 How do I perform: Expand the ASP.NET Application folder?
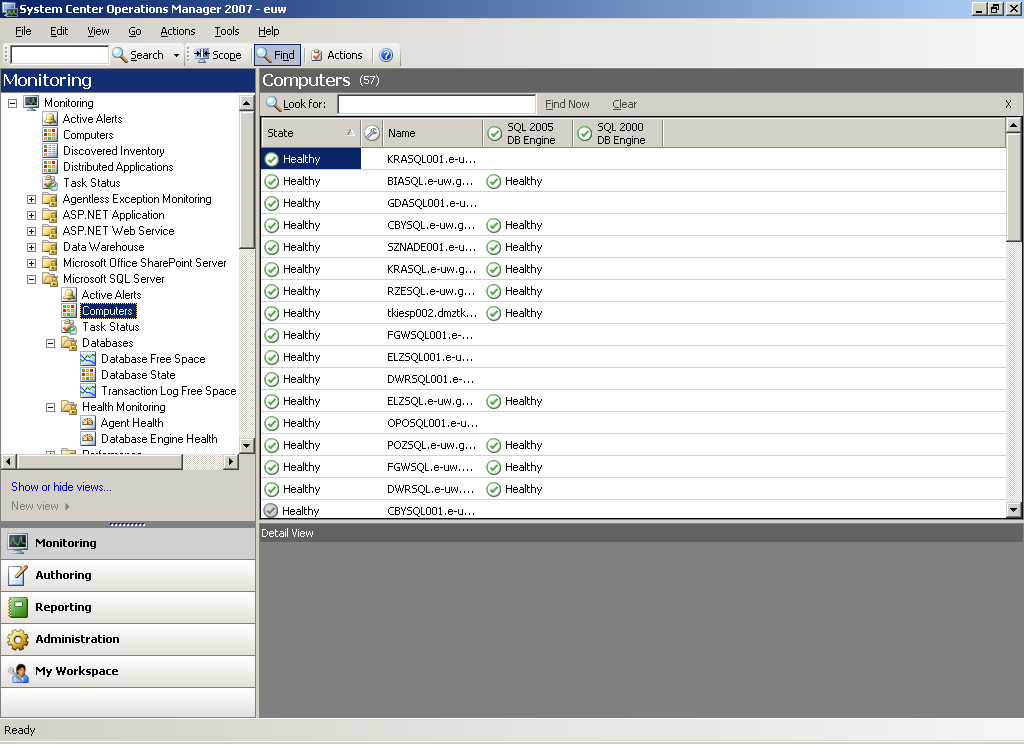(31, 215)
